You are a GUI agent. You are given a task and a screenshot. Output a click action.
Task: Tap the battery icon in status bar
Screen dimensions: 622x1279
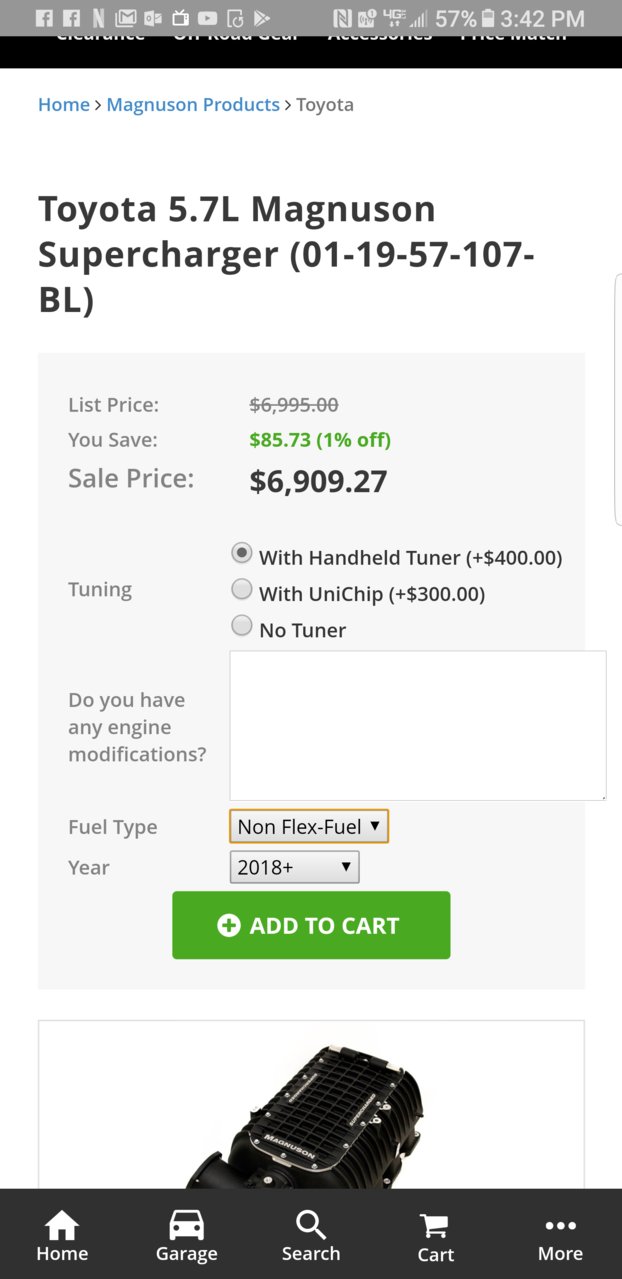click(488, 18)
